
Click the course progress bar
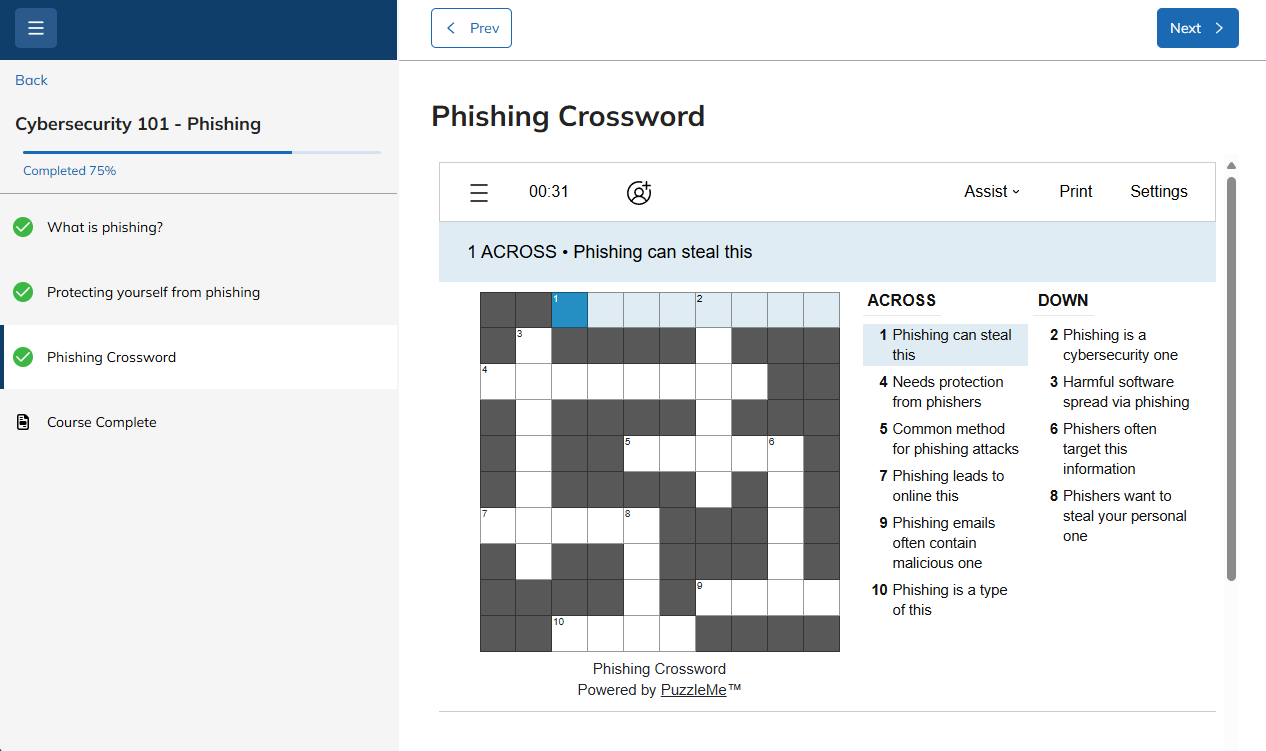(202, 152)
